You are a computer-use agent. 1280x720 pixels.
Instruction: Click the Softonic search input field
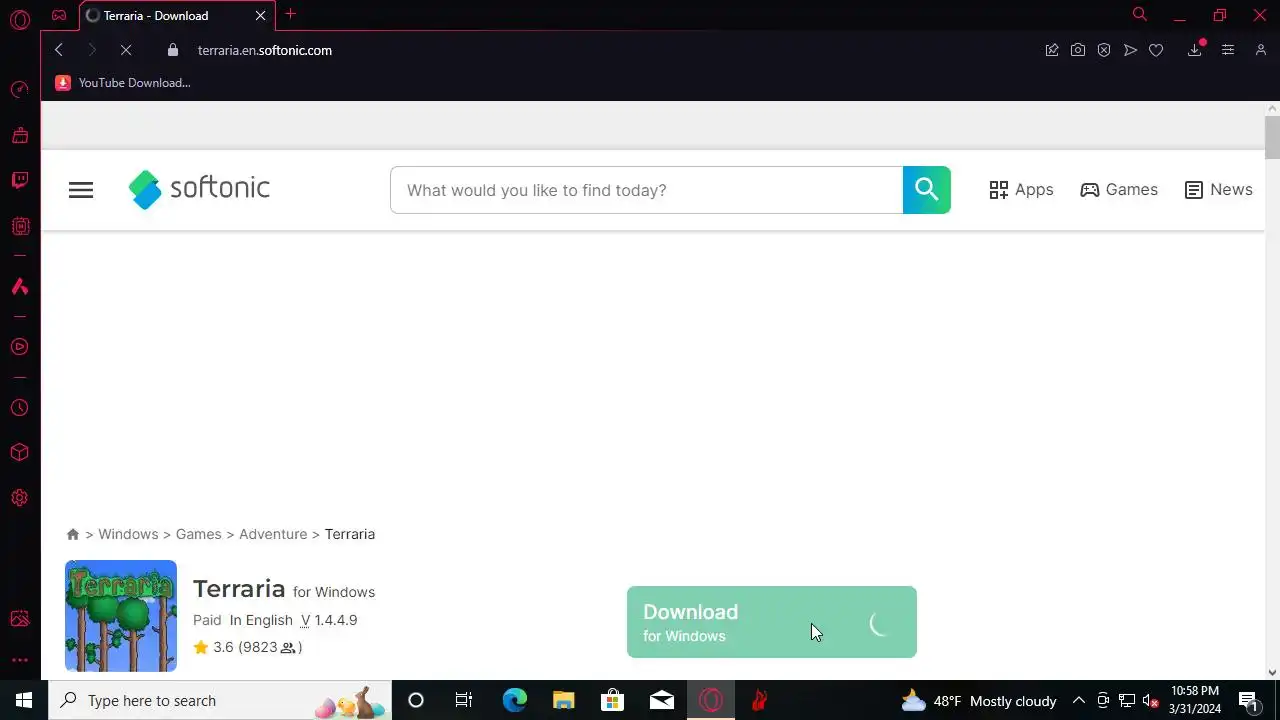click(x=646, y=190)
